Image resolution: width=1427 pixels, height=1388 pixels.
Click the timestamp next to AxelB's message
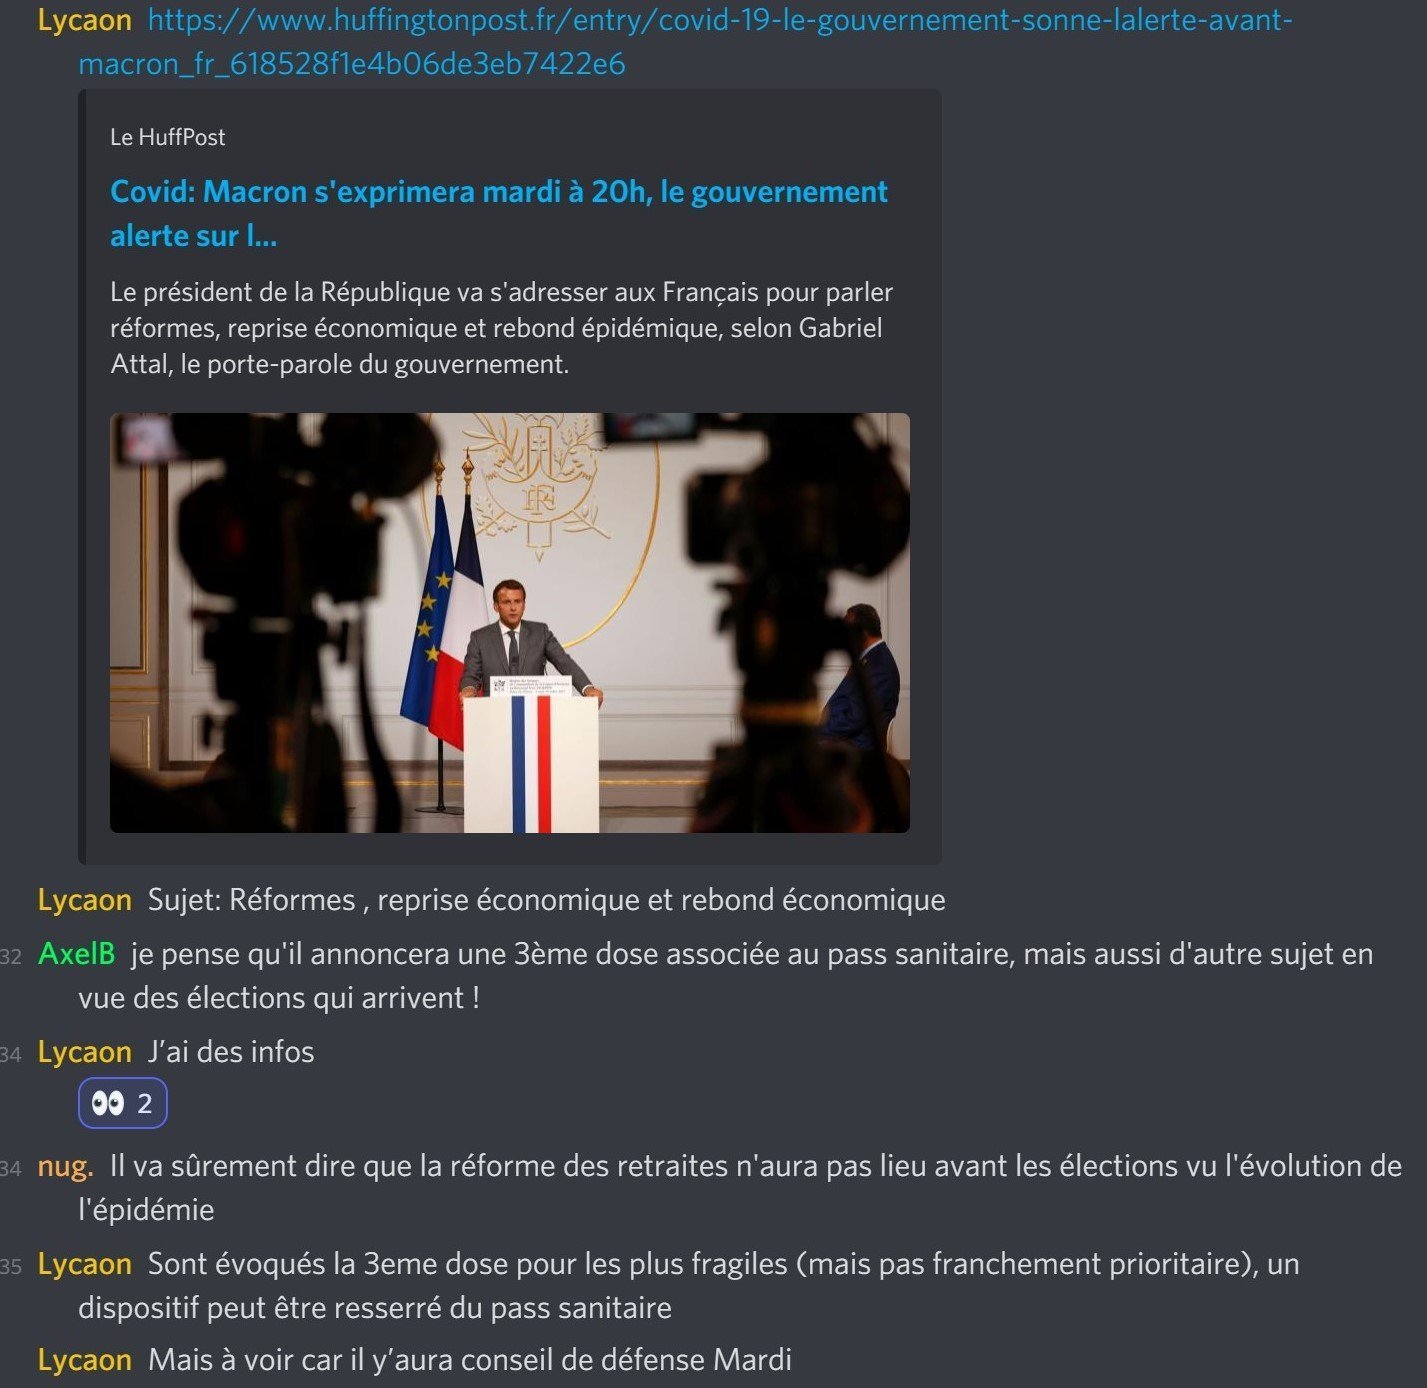tap(11, 956)
